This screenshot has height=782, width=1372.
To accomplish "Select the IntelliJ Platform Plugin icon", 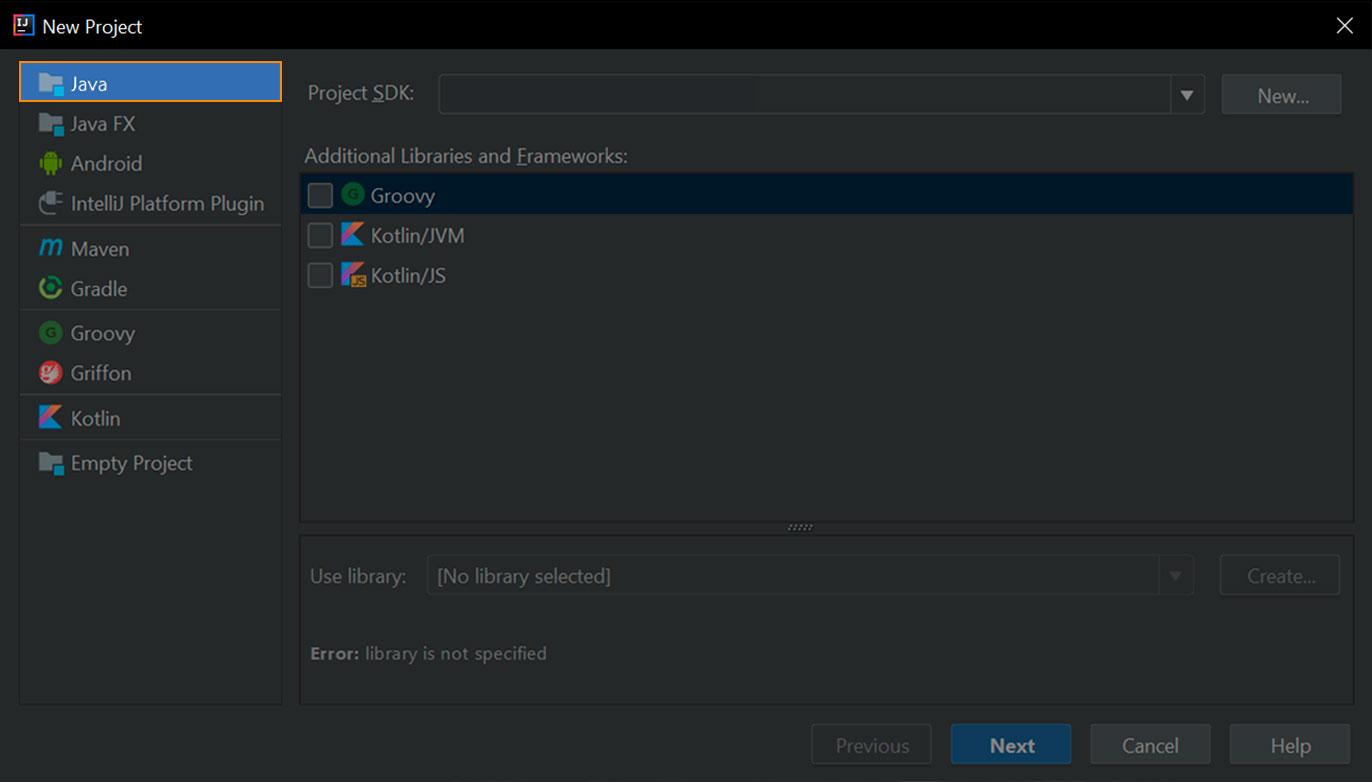I will [x=50, y=203].
